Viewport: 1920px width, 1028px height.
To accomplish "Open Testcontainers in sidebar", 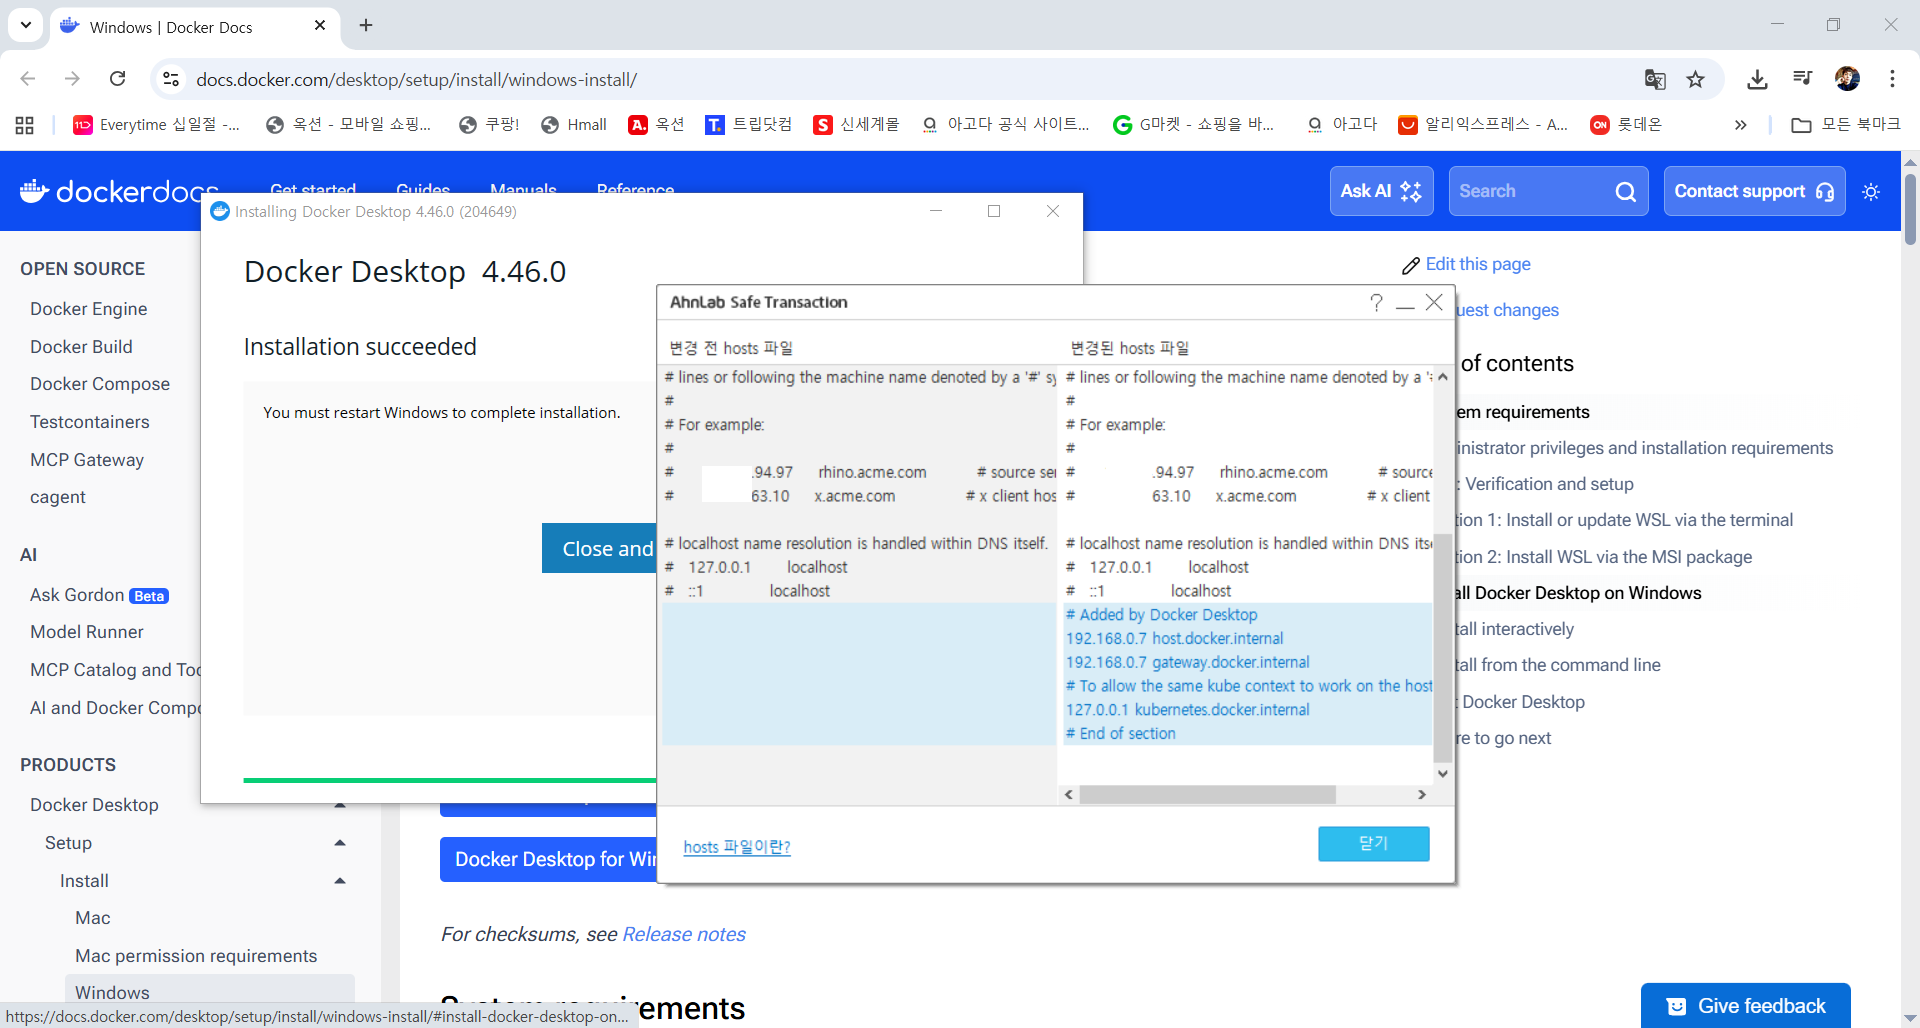I will [x=90, y=422].
